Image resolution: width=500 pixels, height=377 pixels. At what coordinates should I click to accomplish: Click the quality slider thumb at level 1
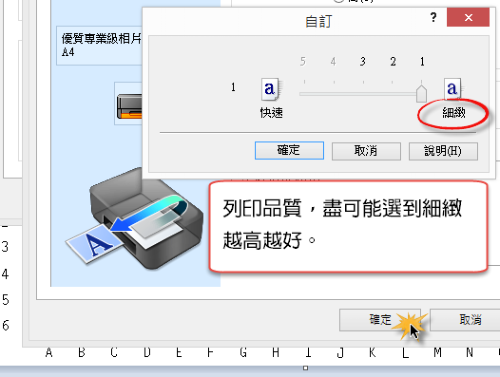tap(421, 93)
